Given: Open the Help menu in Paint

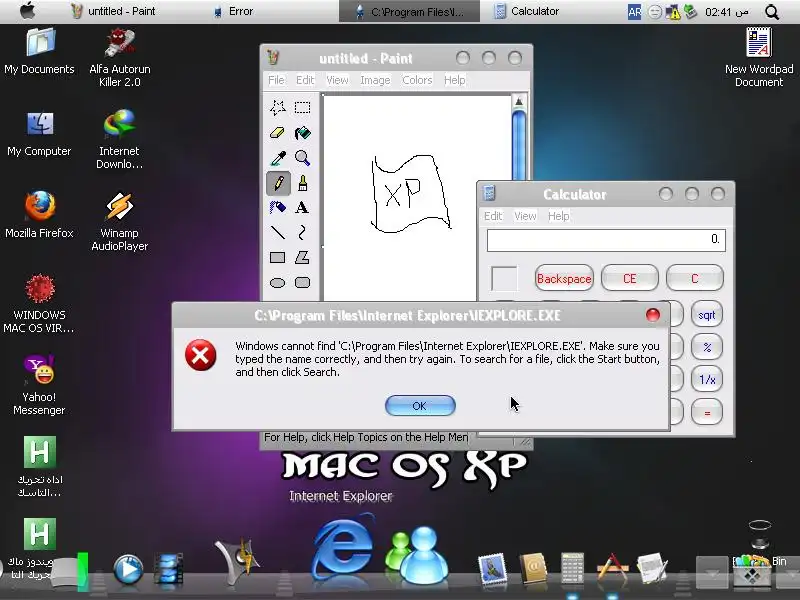Looking at the screenshot, I should pos(454,80).
